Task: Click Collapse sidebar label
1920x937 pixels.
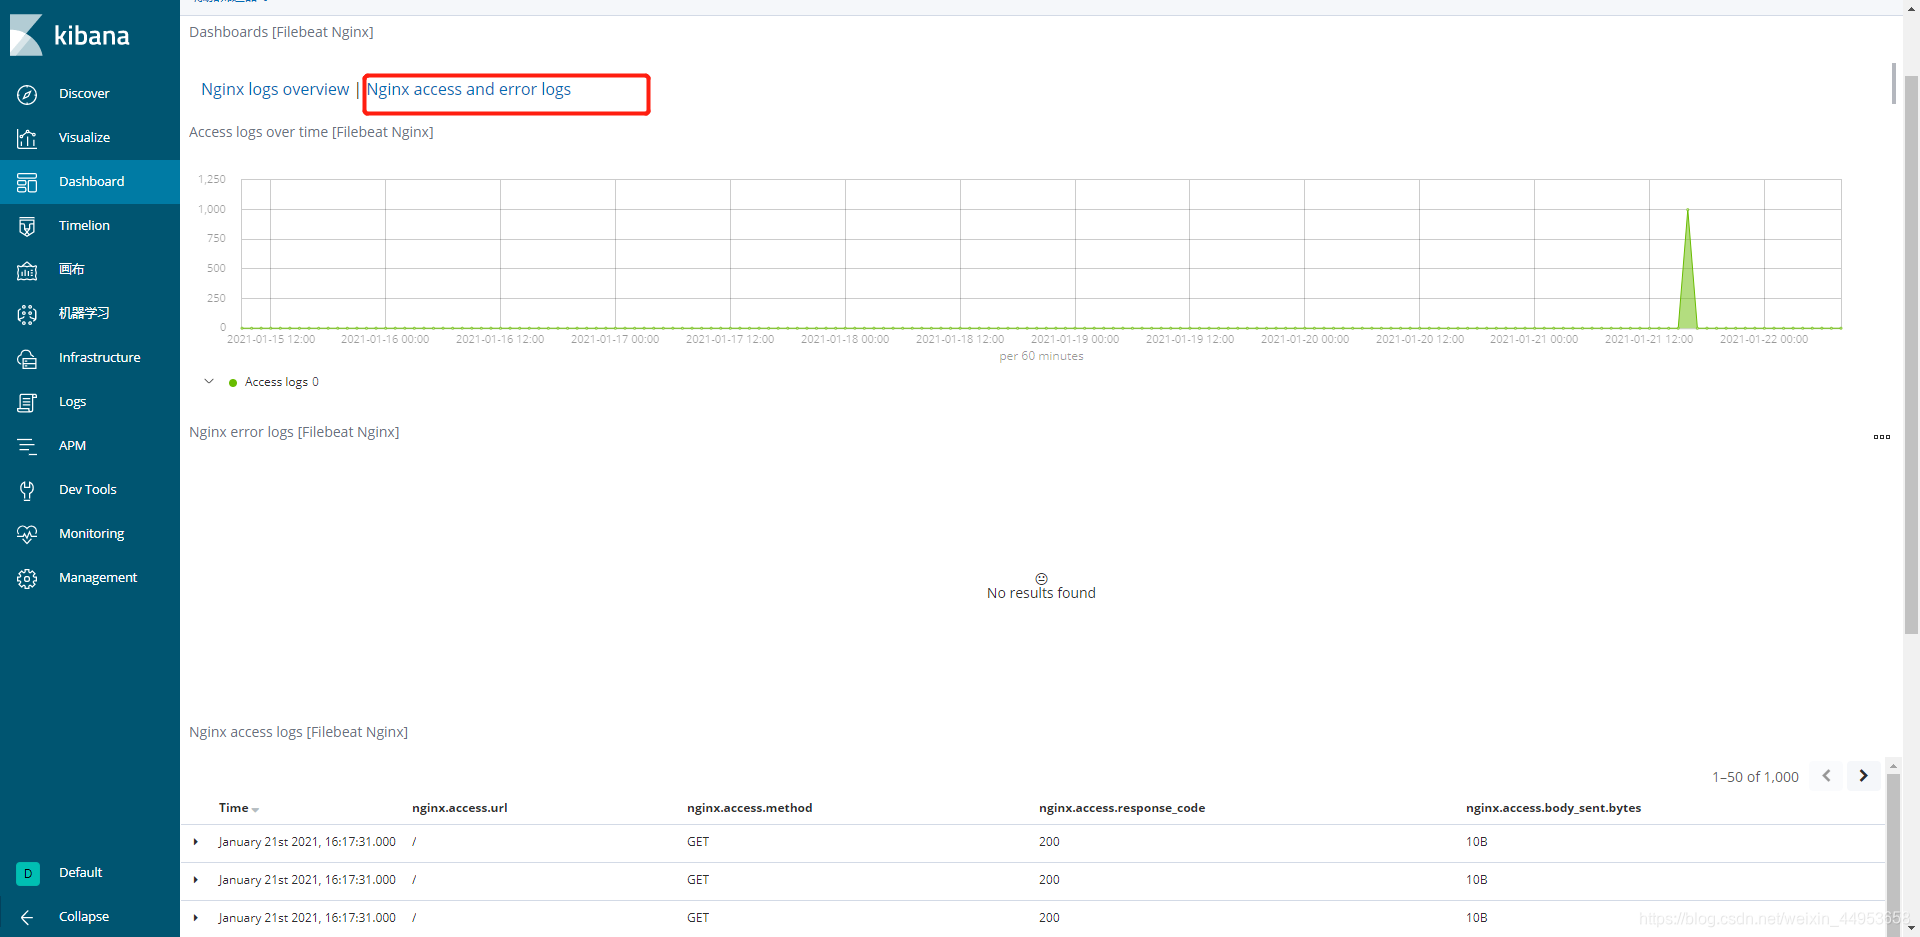Action: click(x=84, y=917)
